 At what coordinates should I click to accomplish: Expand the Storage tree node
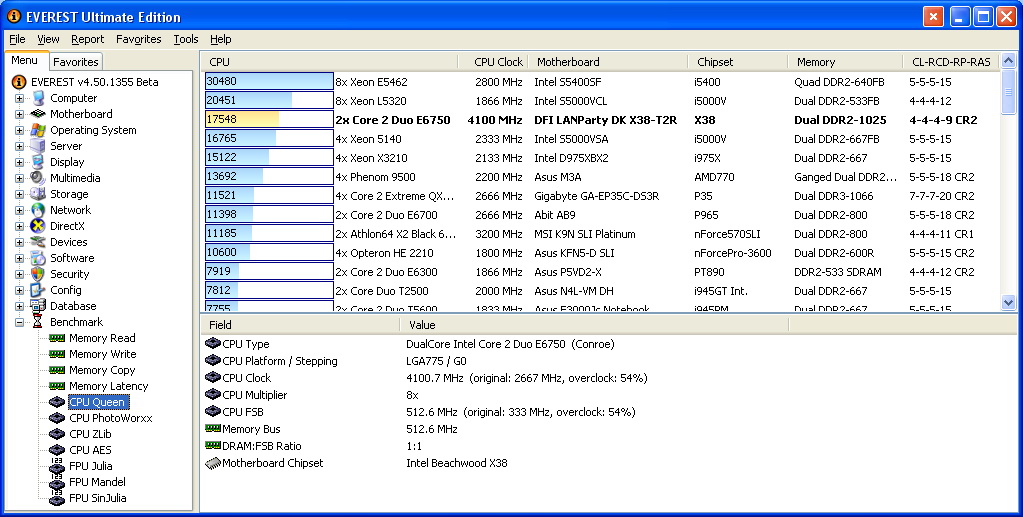click(x=19, y=194)
